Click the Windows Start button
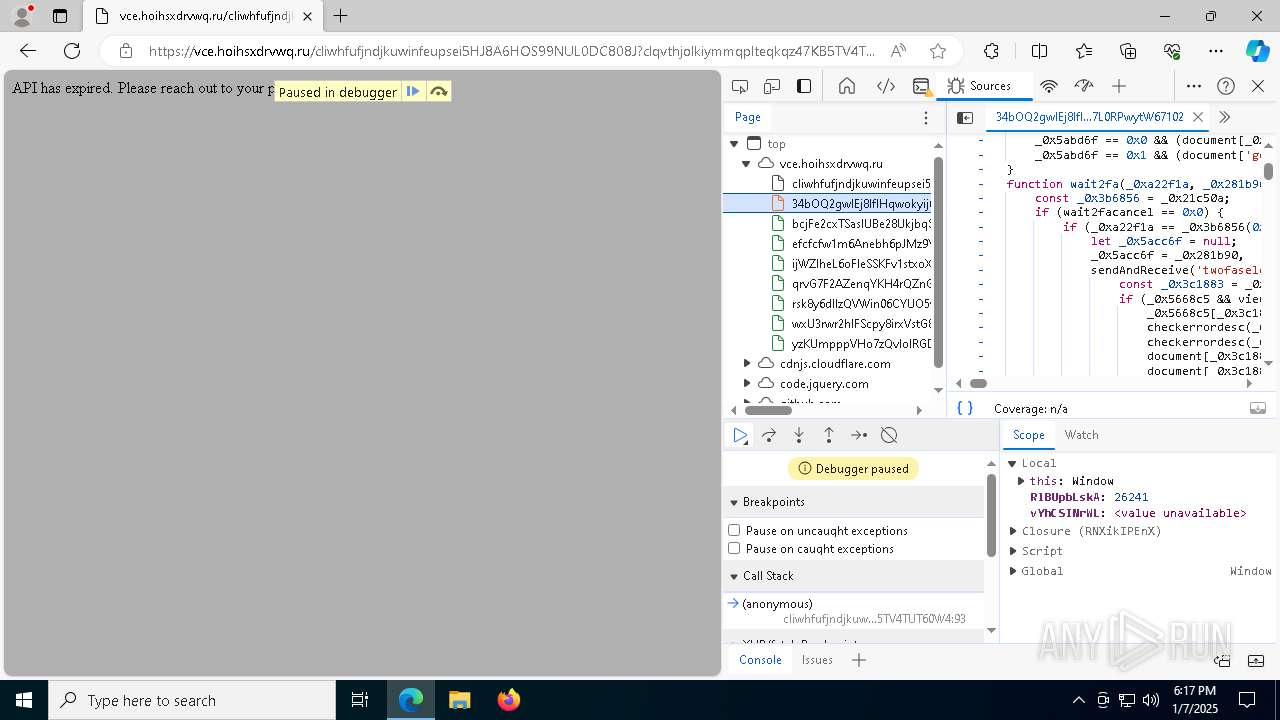The width and height of the screenshot is (1280, 720). [24, 700]
